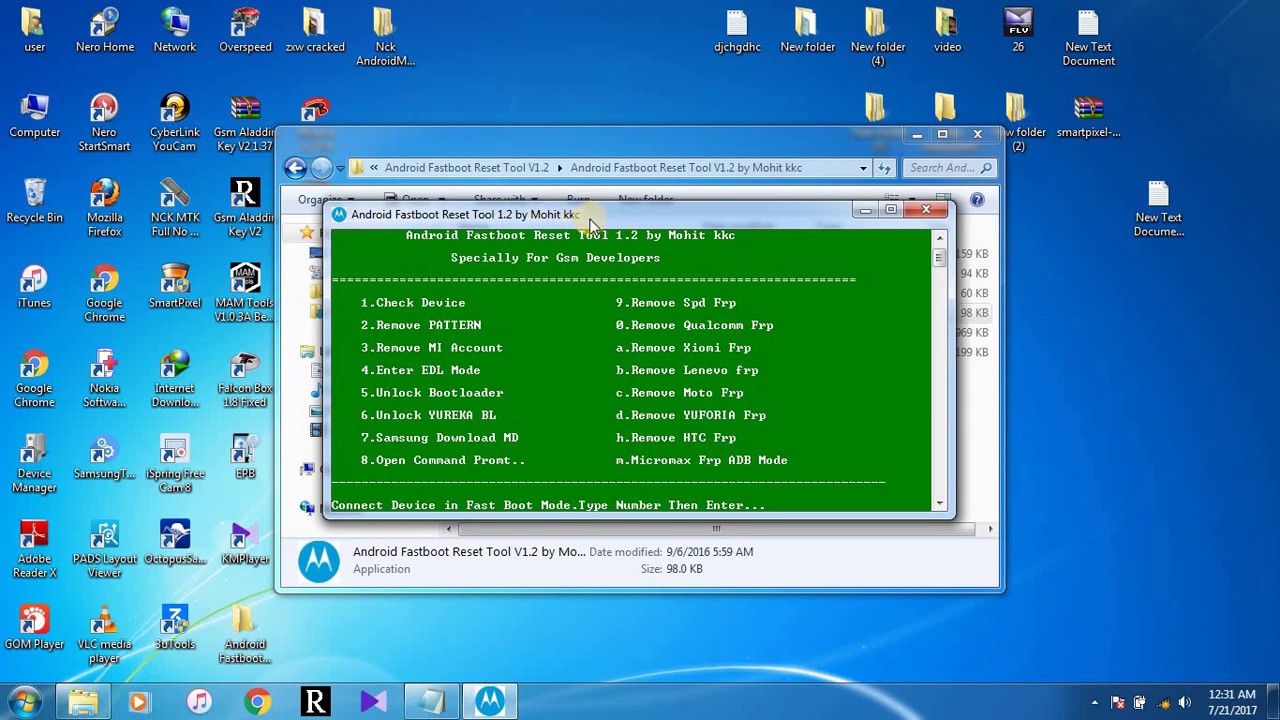Launch GOM Player desktop shortcut

[34, 628]
